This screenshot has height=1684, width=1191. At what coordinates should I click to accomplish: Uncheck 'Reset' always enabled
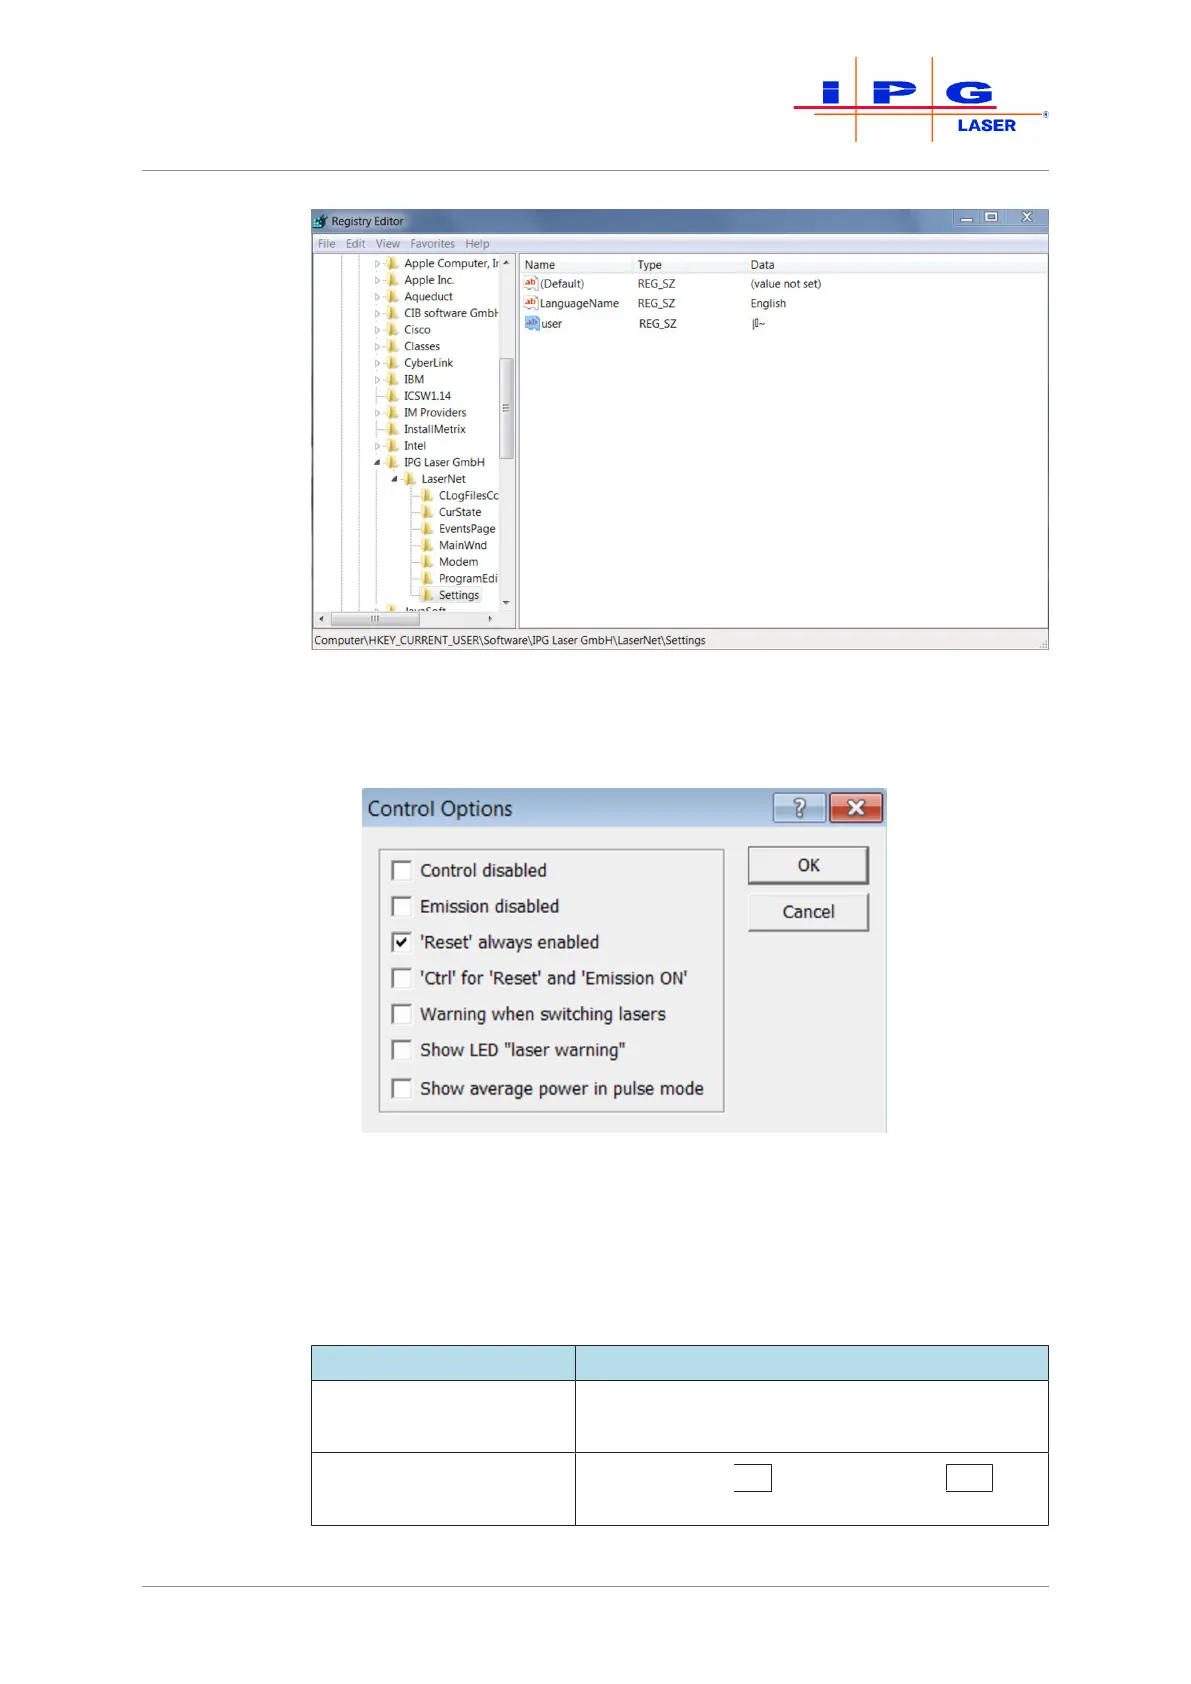(402, 942)
